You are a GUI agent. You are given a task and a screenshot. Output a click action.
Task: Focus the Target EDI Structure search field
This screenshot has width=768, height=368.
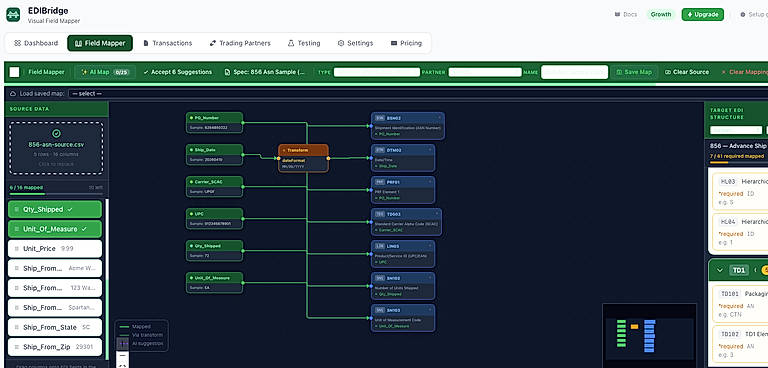[x=736, y=130]
